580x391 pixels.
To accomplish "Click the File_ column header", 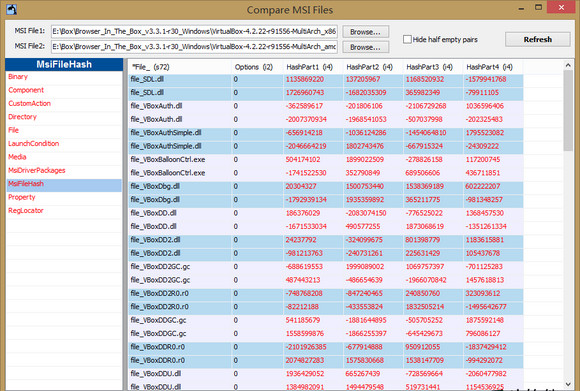I will coord(180,67).
